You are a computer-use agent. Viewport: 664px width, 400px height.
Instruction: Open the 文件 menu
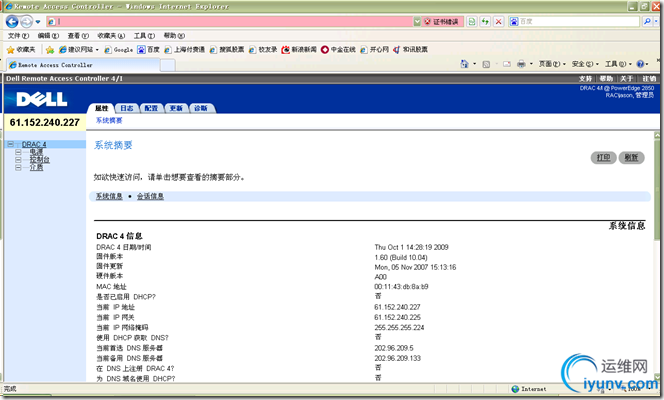point(18,36)
